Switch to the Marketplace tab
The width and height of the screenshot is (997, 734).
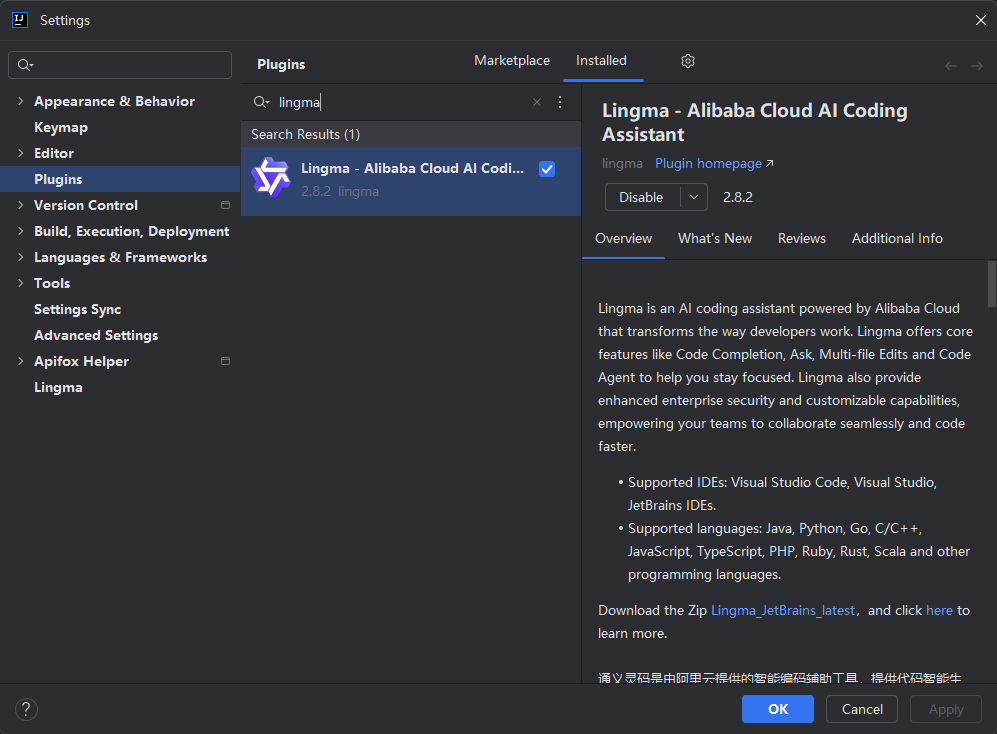coord(512,60)
